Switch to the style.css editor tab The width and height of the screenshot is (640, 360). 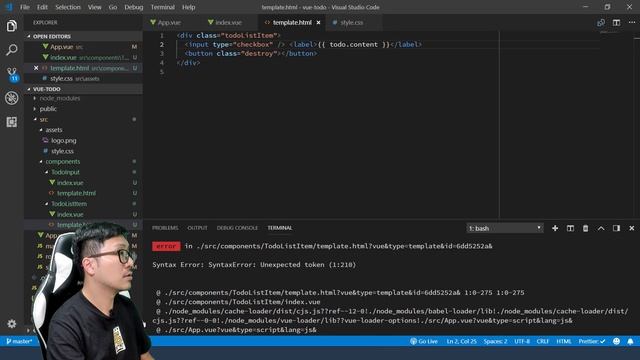pos(351,22)
